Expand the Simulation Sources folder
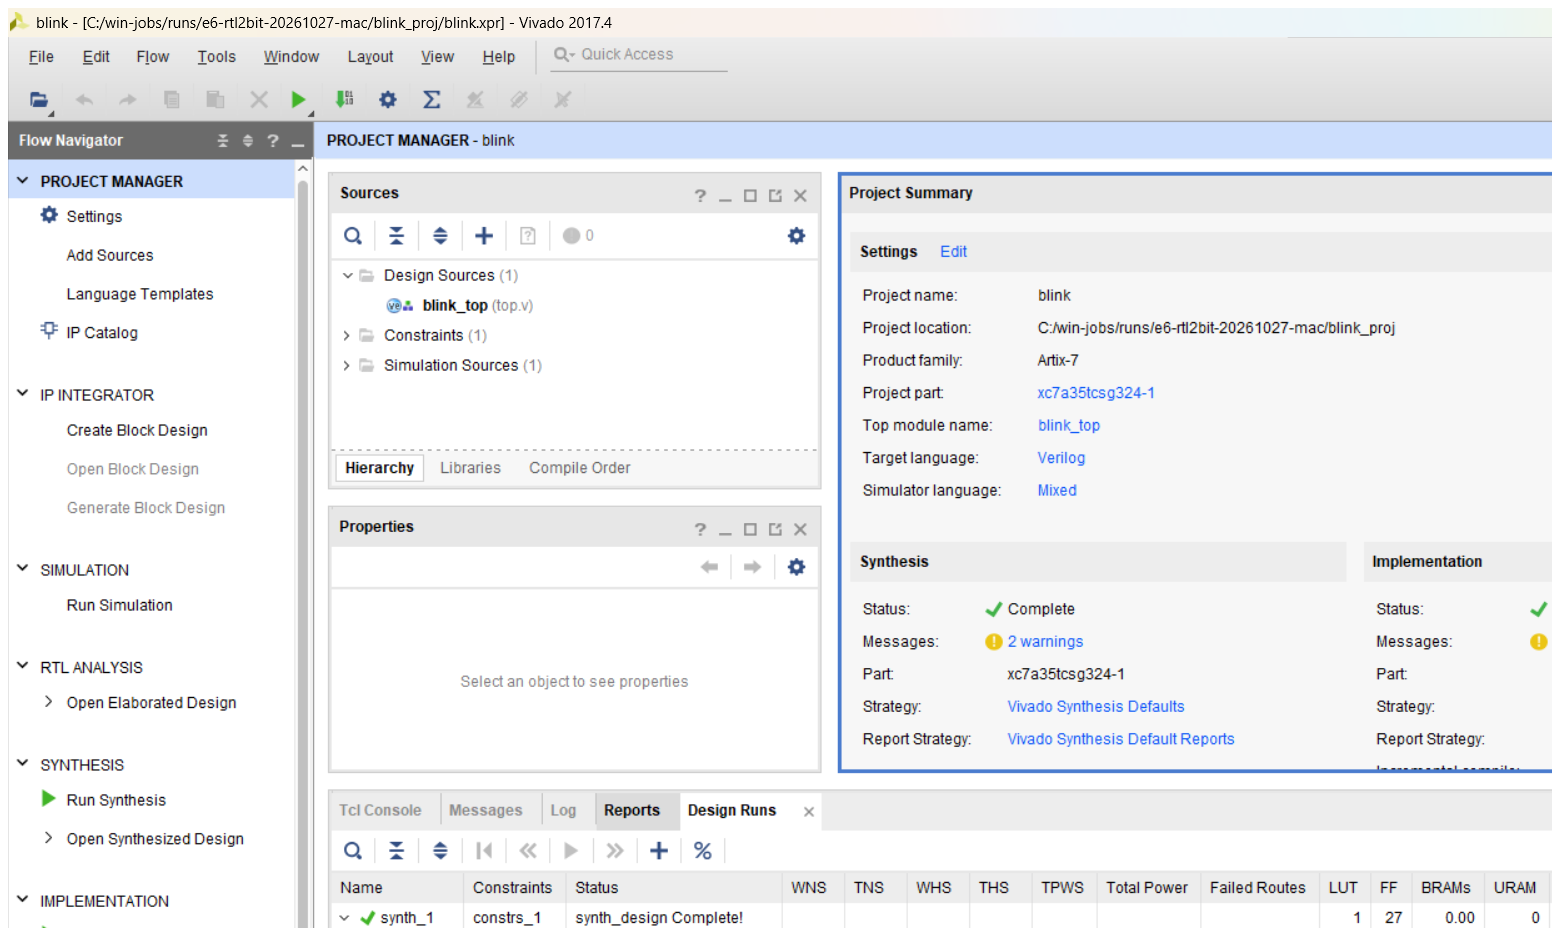This screenshot has width=1552, height=928. 347,366
